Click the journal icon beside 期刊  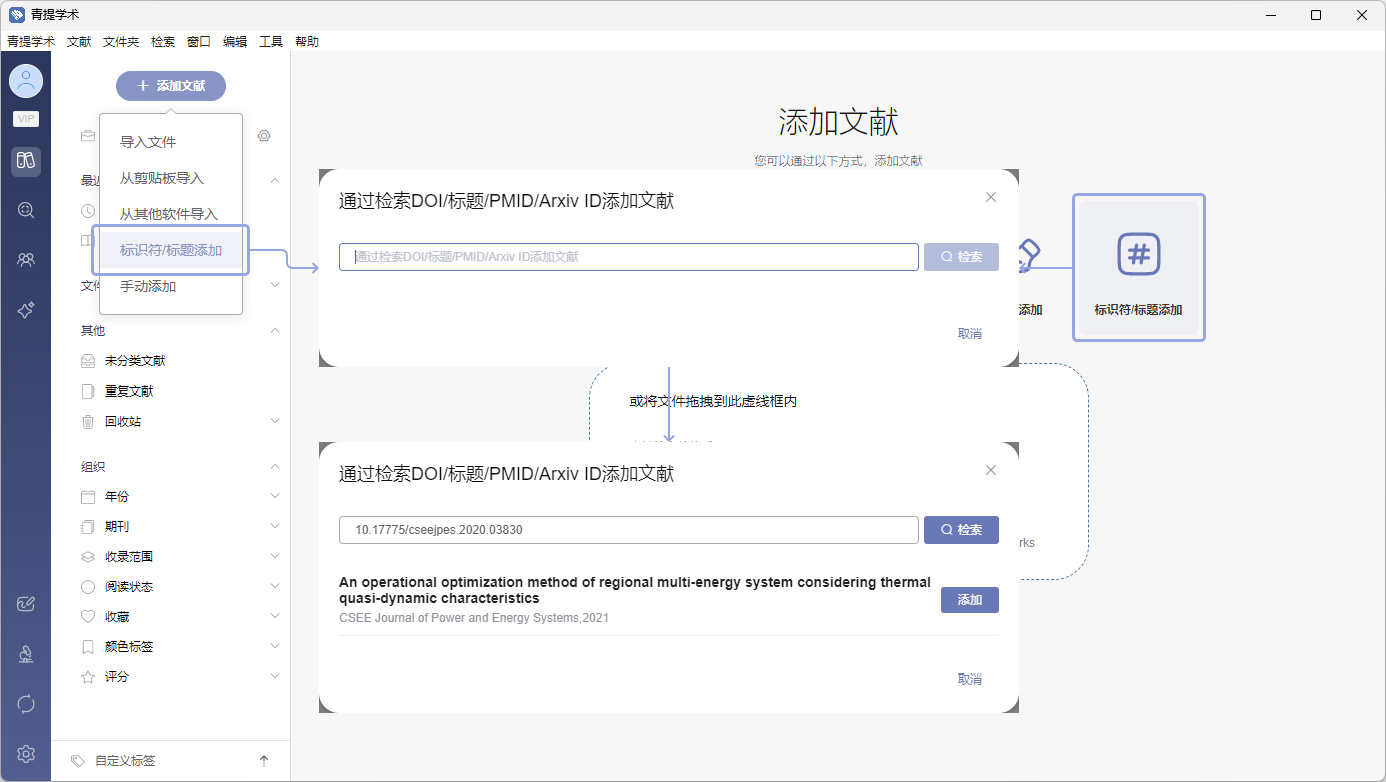click(x=88, y=526)
